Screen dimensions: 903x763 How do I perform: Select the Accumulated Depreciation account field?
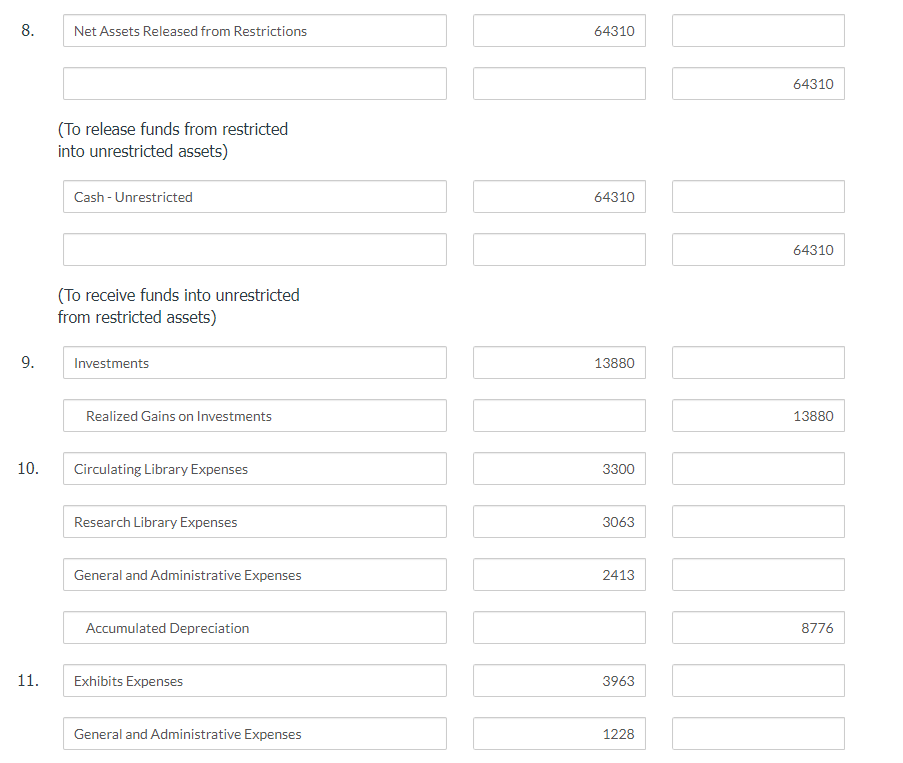point(253,627)
